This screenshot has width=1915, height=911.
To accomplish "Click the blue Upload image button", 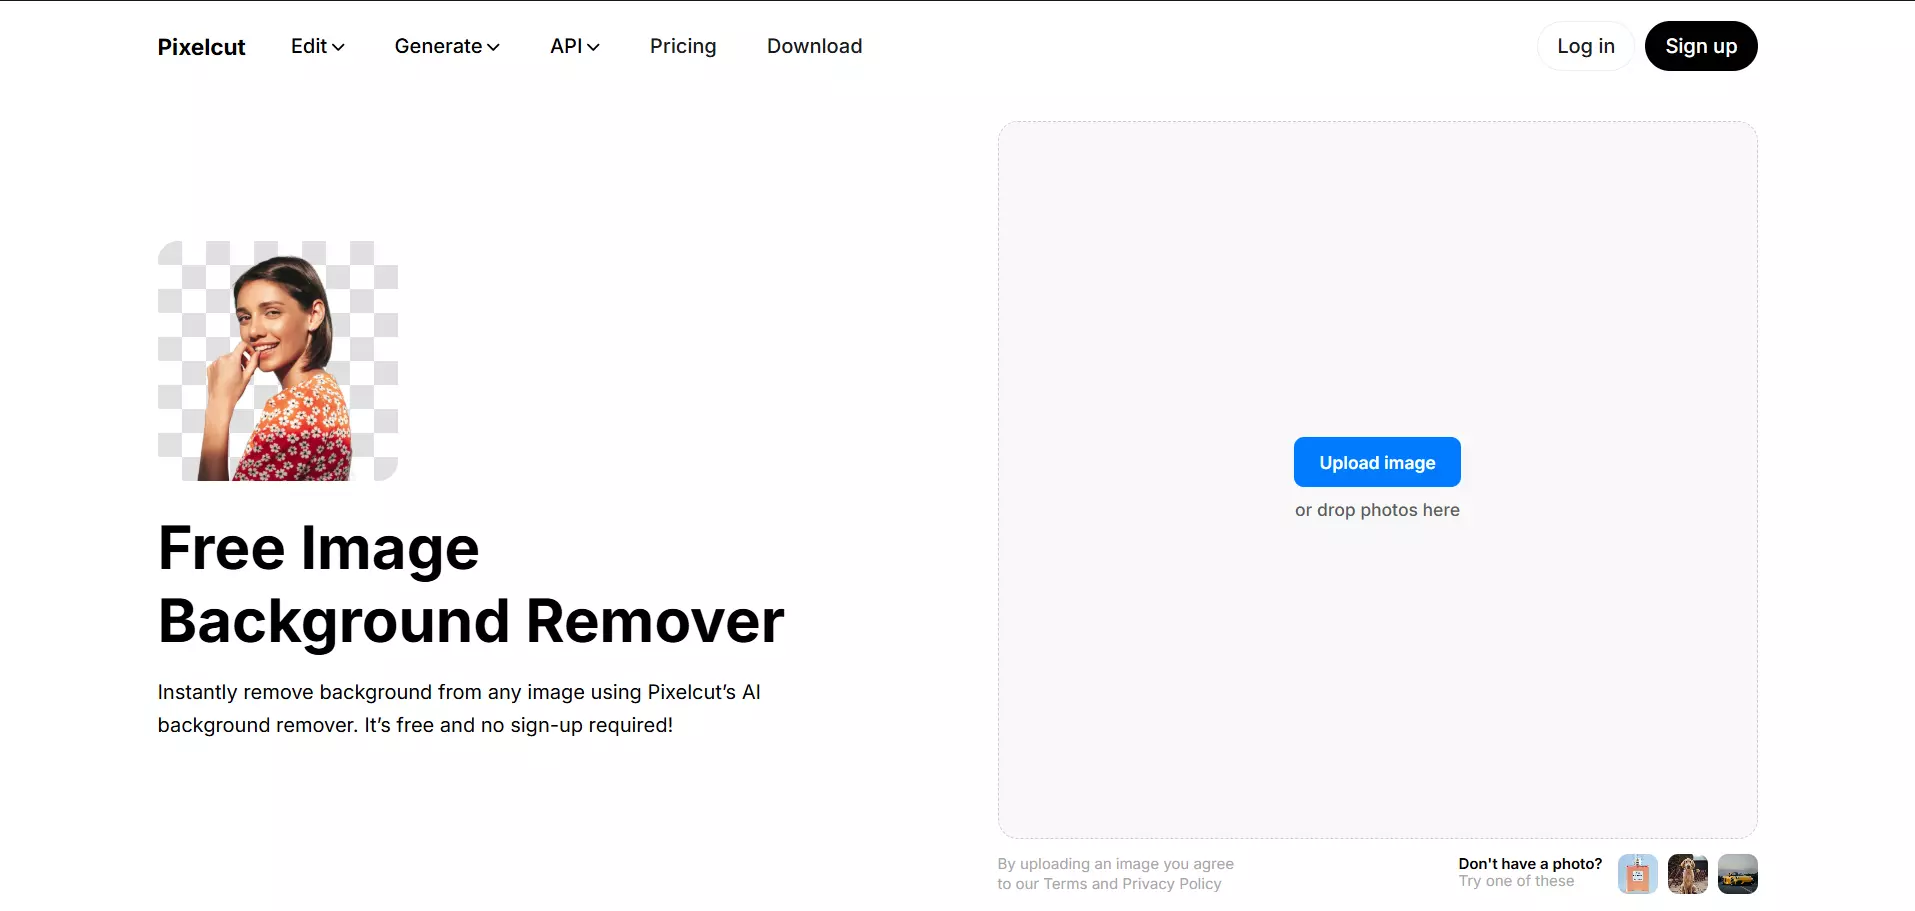I will (1376, 462).
